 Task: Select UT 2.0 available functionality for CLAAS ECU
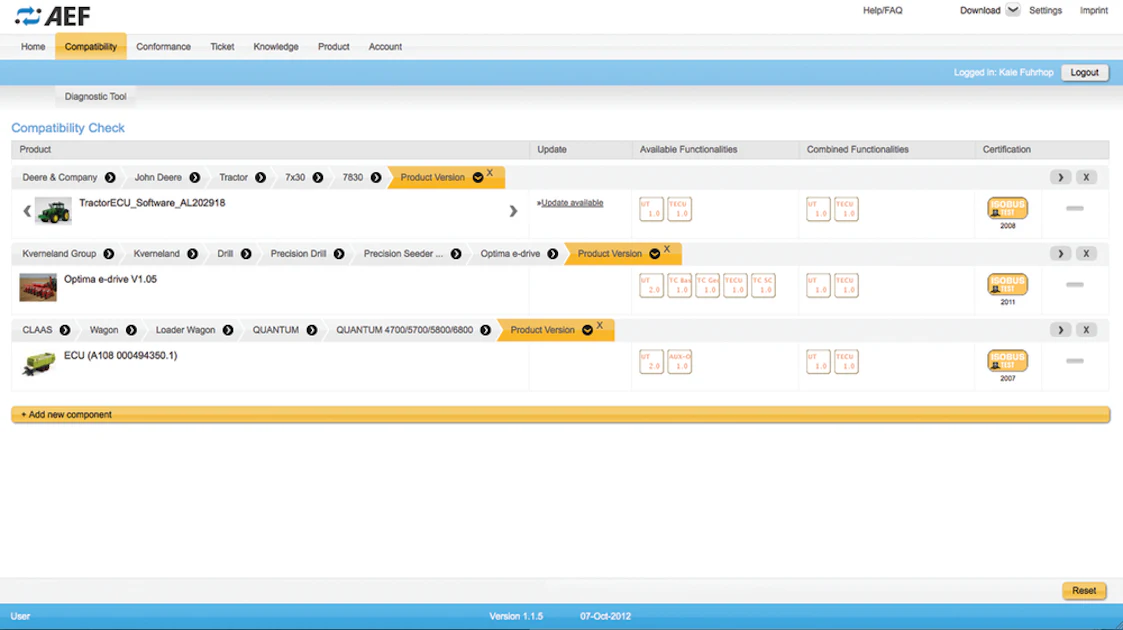651,362
